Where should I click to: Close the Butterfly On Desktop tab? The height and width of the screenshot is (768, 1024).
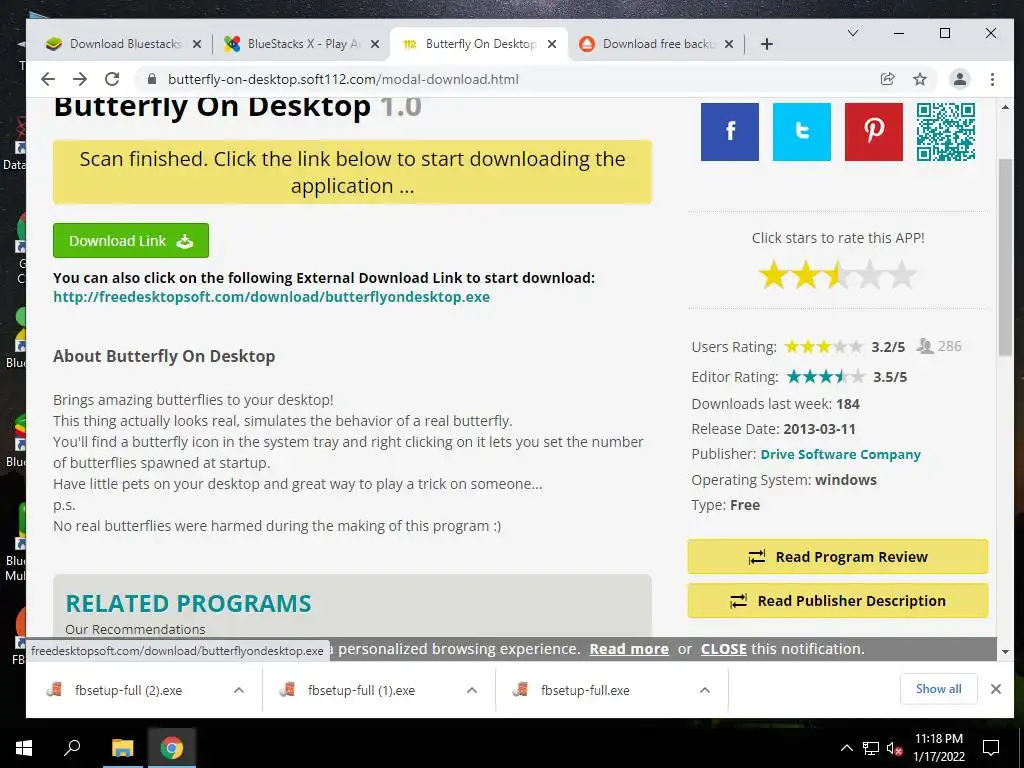(x=552, y=44)
